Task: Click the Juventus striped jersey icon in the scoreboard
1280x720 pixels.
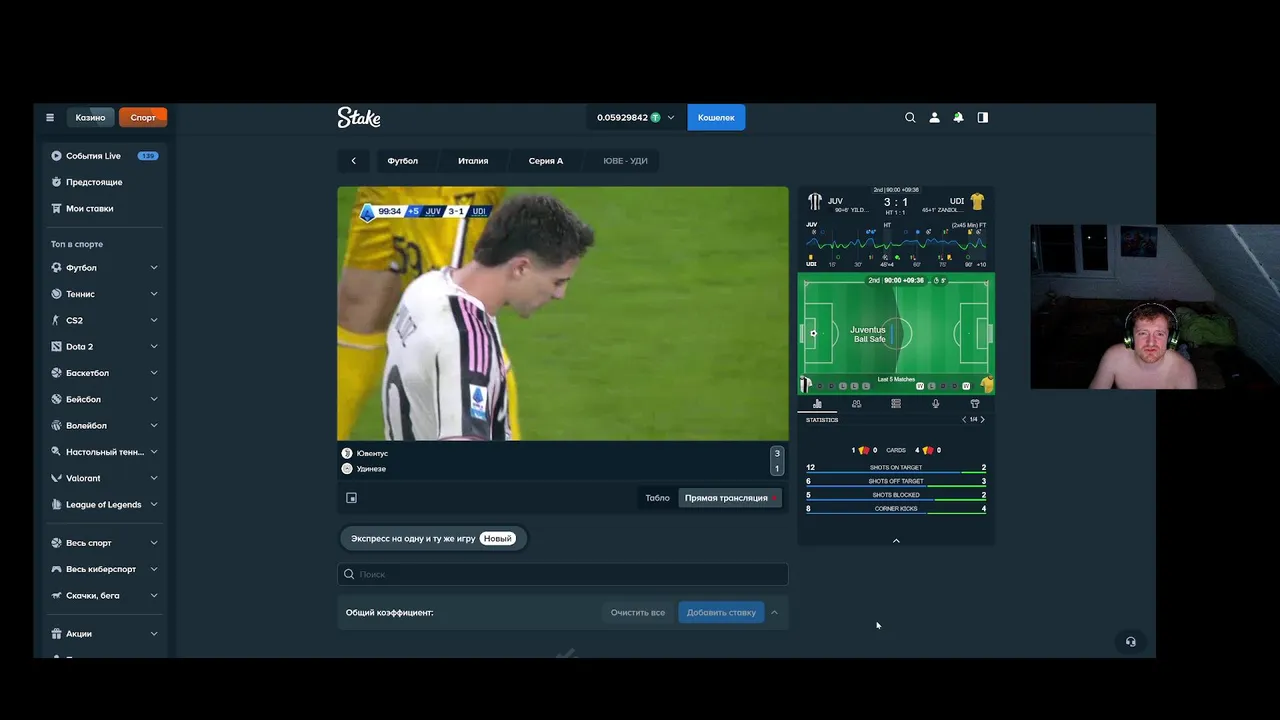Action: 815,202
